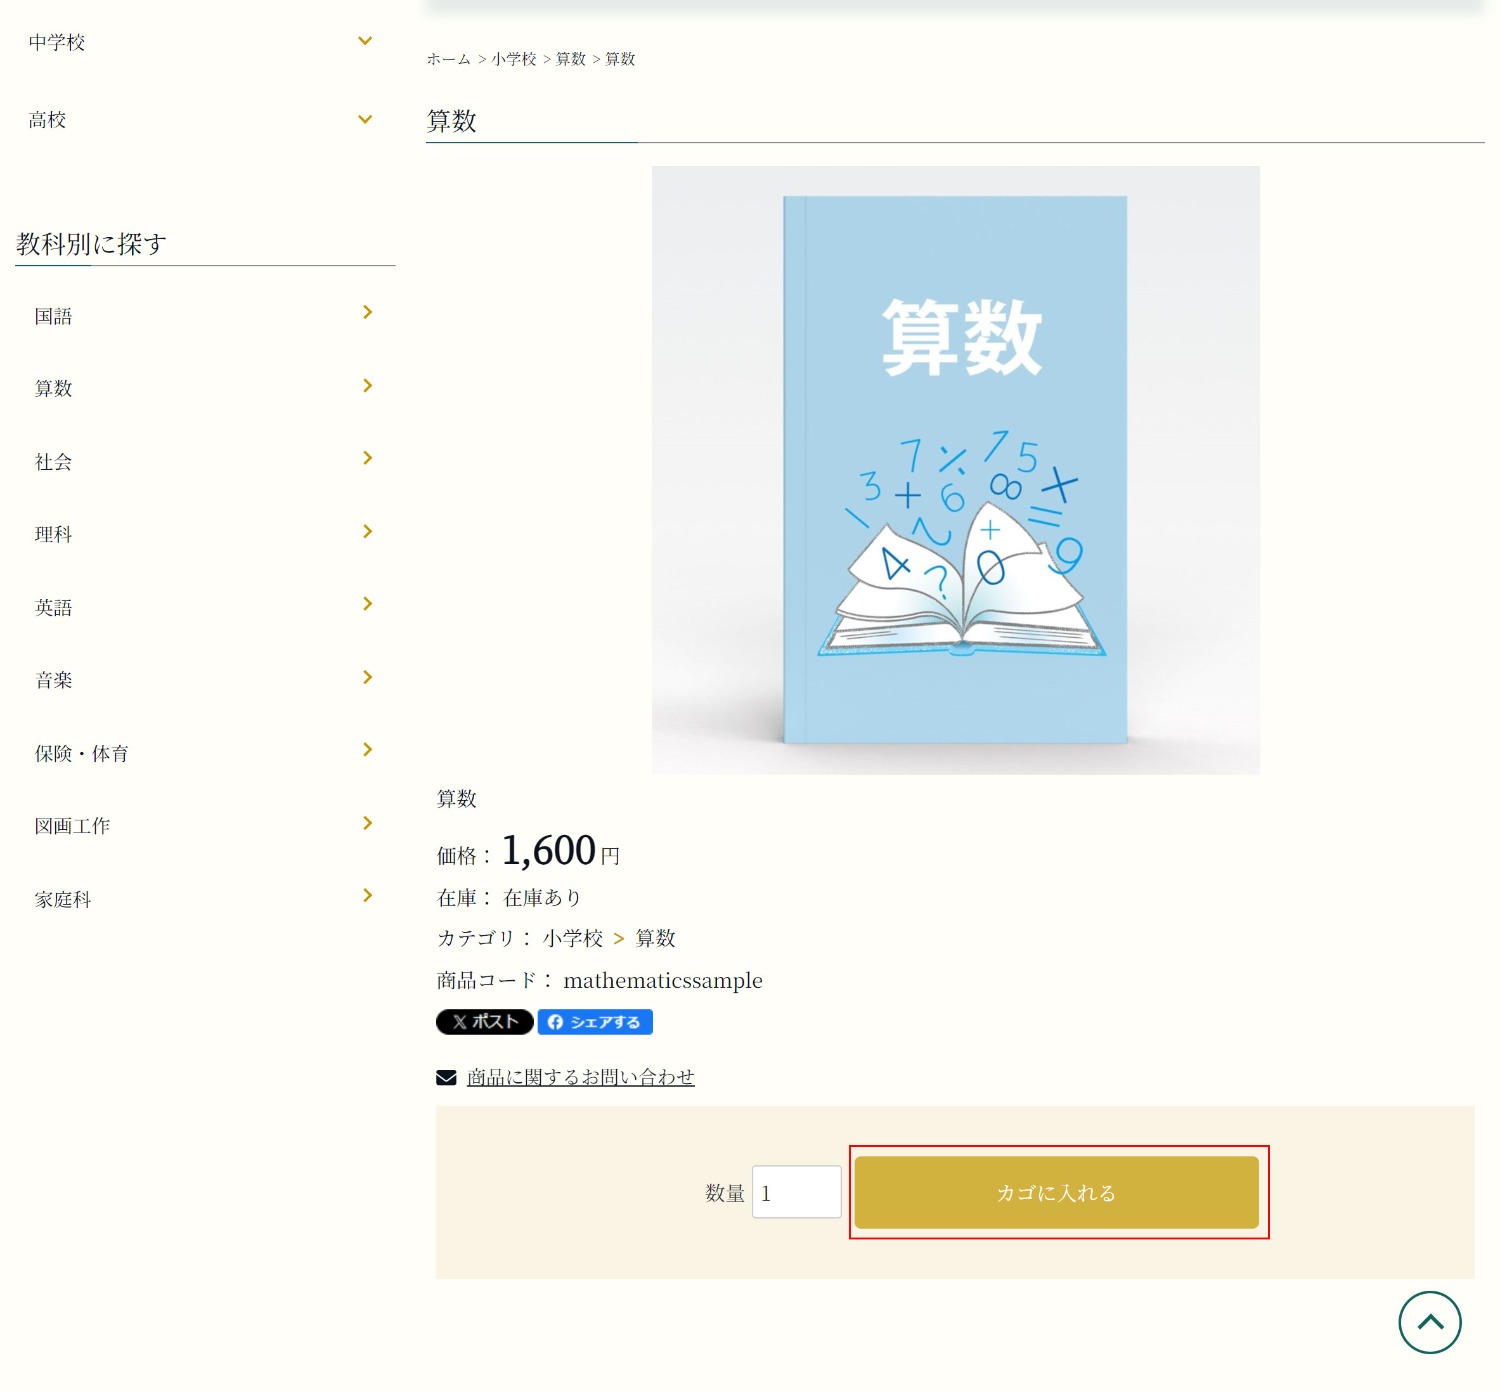
Task: Click the arrow icon next to 国語
Action: (x=367, y=313)
